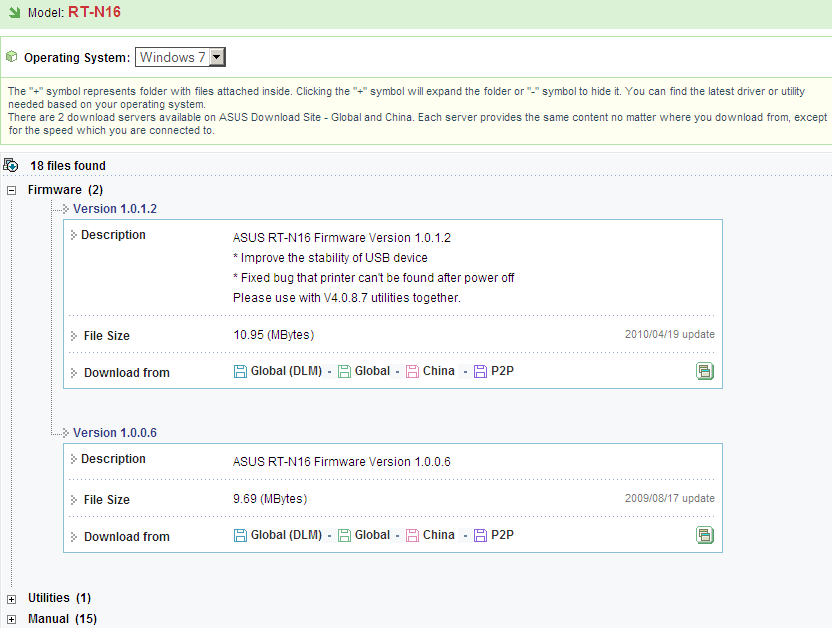Open Version 1.0.0.6 link
This screenshot has width=832, height=628.
(x=115, y=433)
